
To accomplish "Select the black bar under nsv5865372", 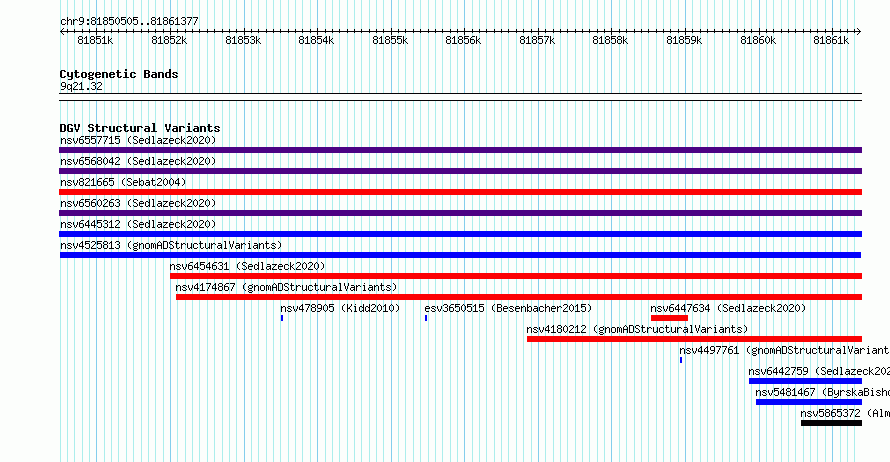I will pyautogui.click(x=832, y=423).
